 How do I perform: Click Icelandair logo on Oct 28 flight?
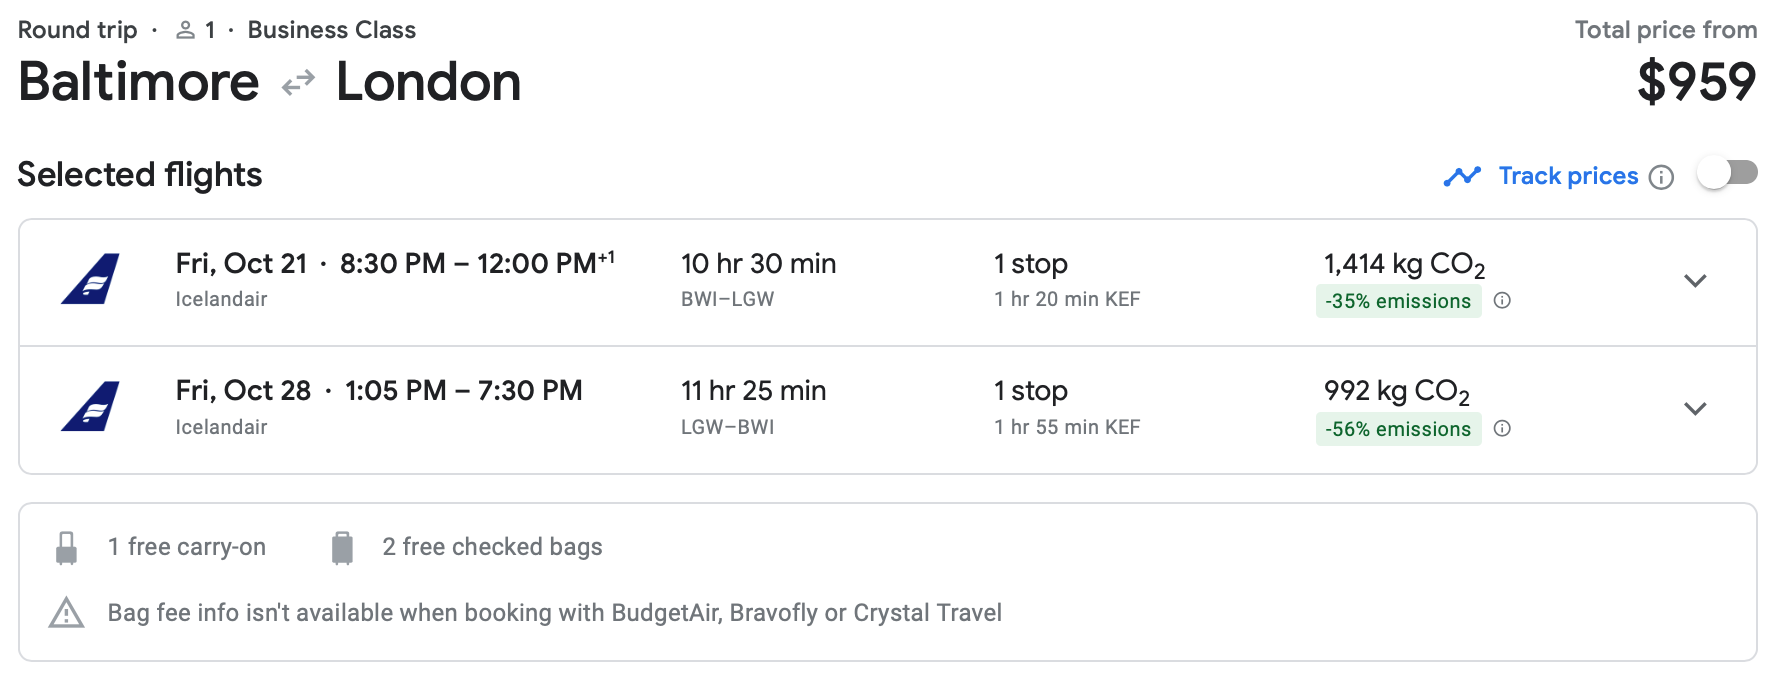[x=90, y=407]
